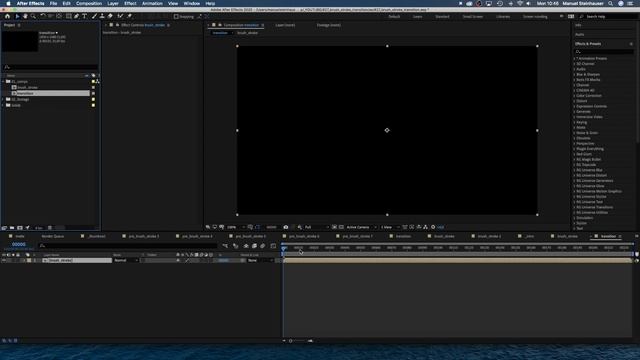Select the Pen tool

point(76,16)
